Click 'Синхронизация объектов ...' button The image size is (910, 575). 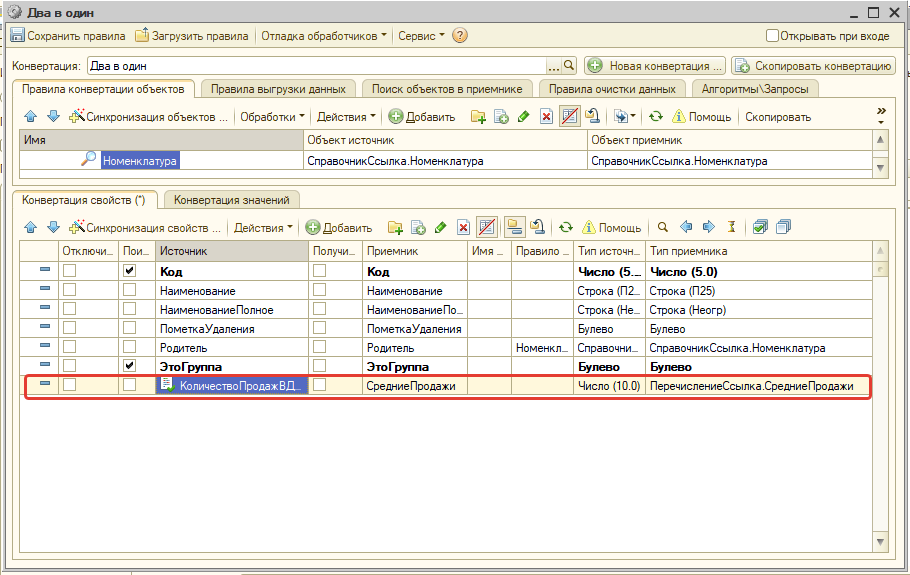click(149, 117)
